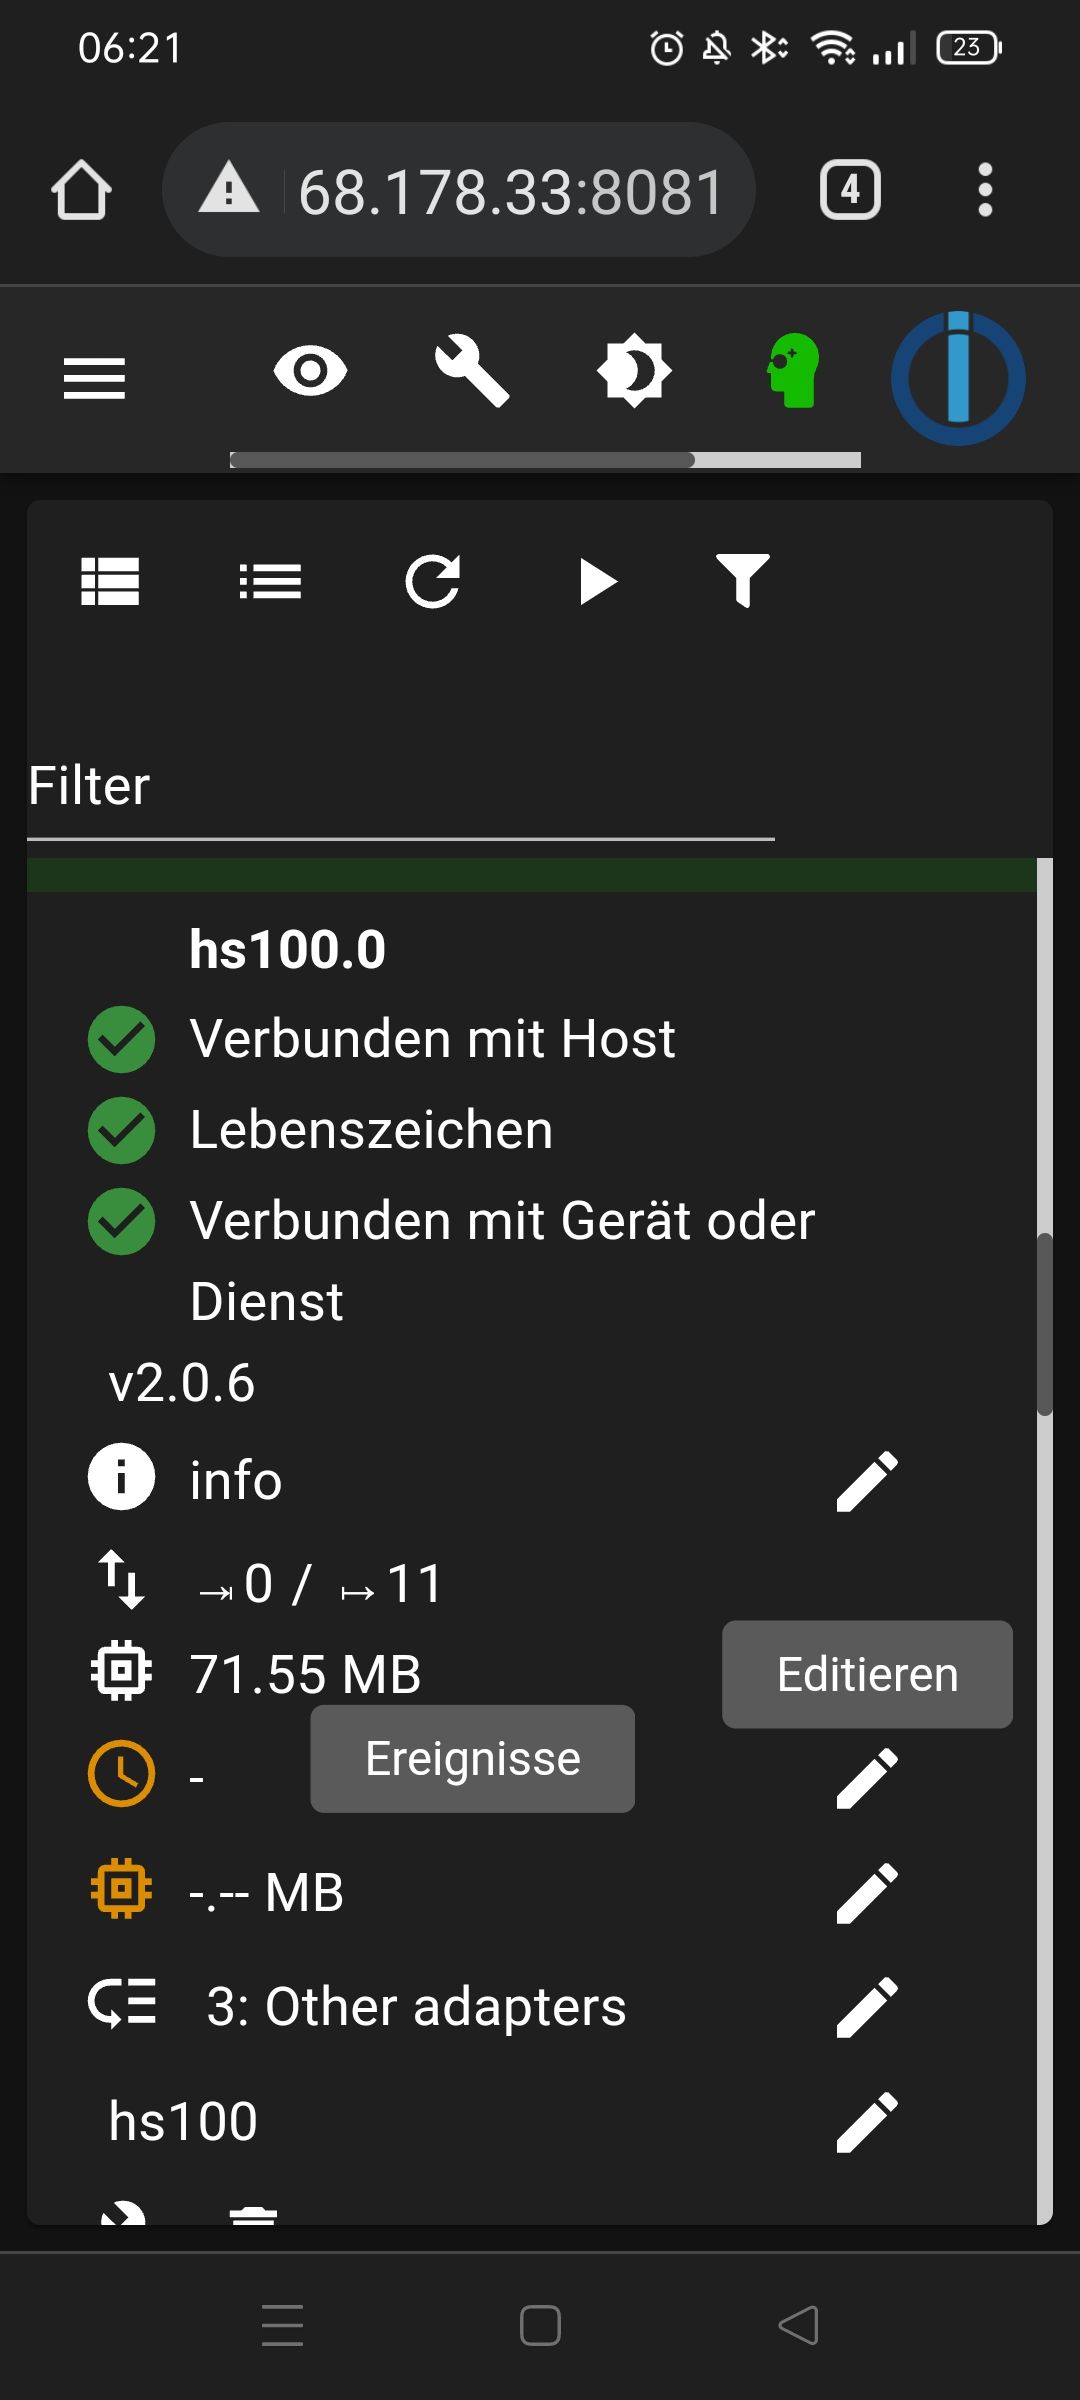Show only running instances play icon
Viewport: 1080px width, 2400px height.
click(x=597, y=581)
